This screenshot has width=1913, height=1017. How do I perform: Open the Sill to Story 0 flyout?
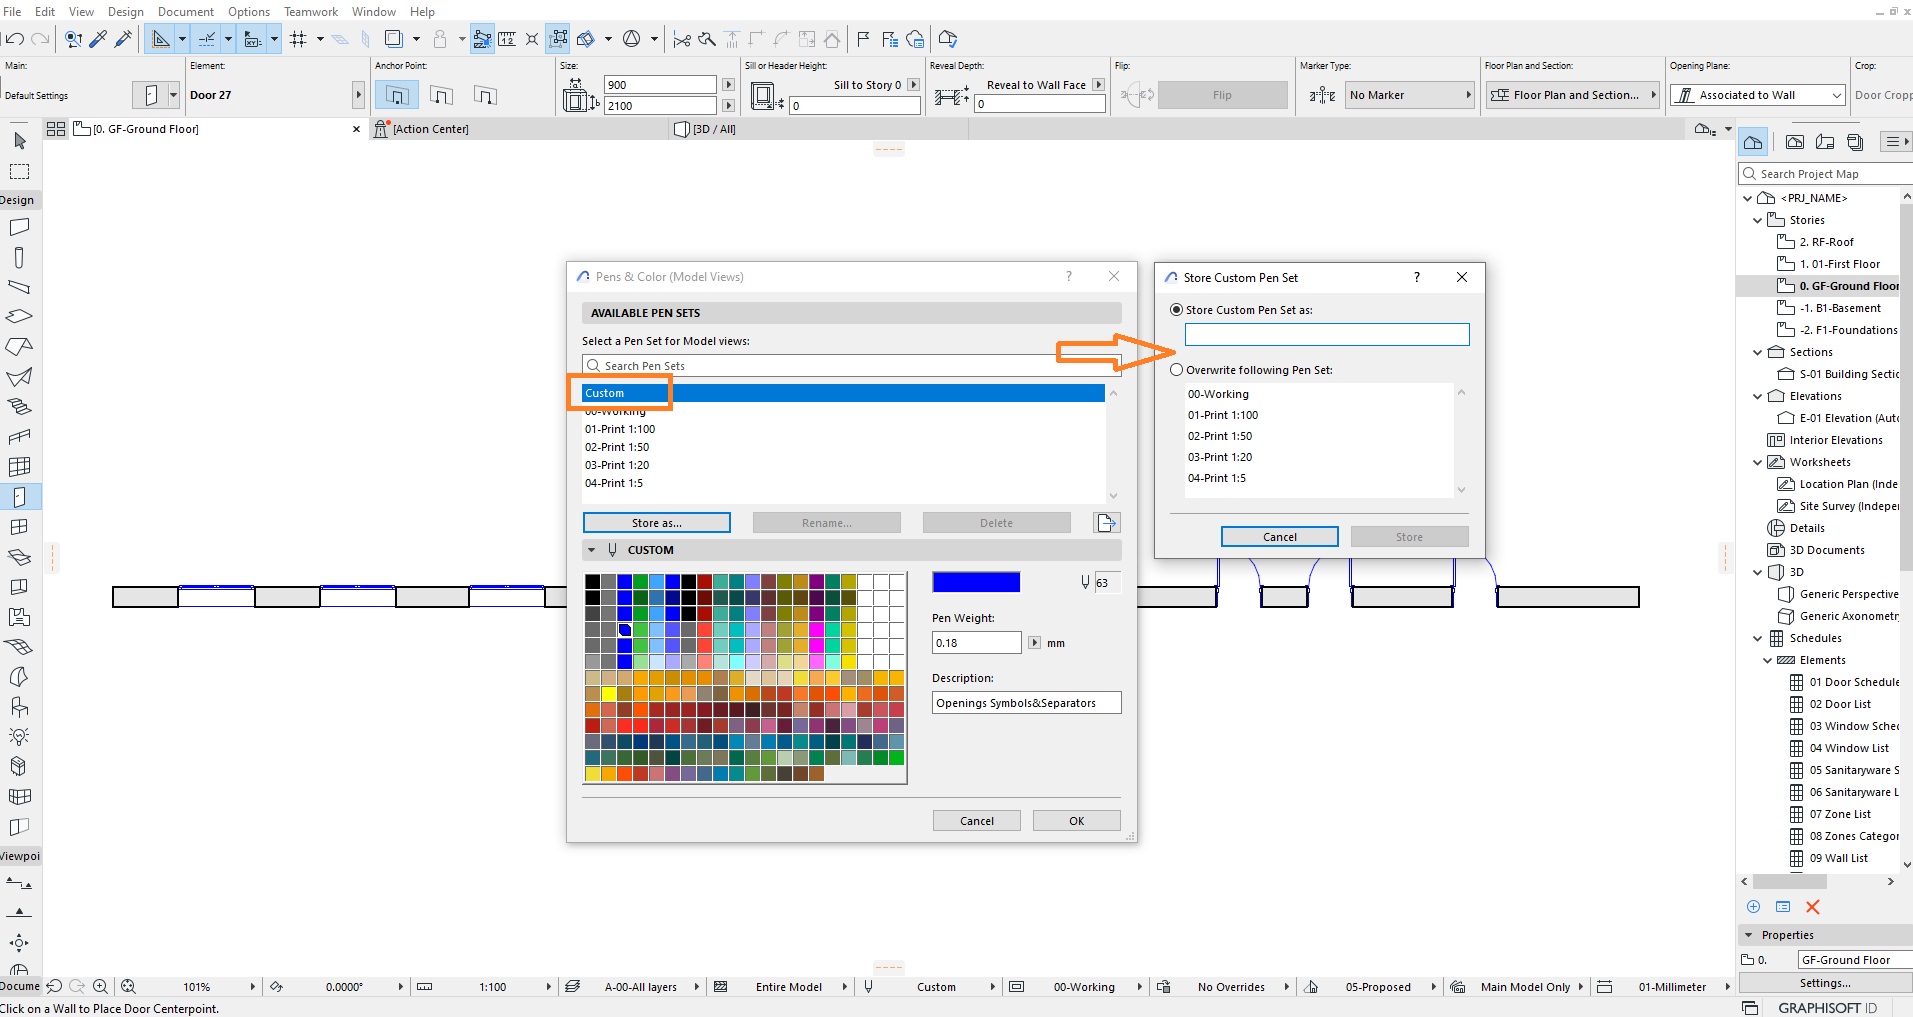tap(913, 85)
